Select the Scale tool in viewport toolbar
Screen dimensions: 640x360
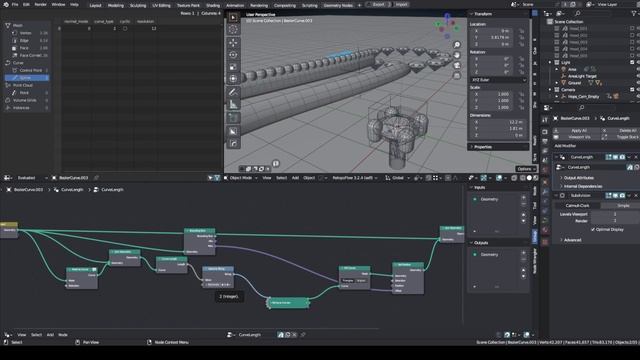[x=233, y=67]
